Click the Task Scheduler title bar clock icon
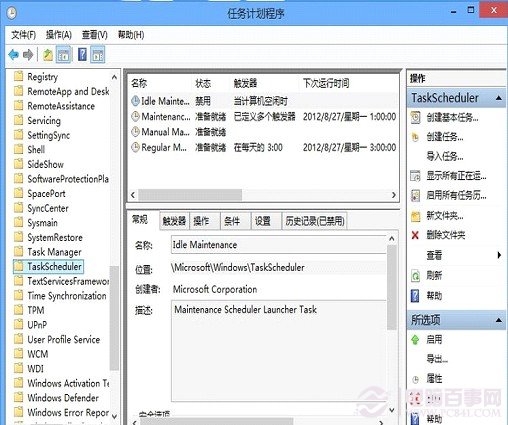 (x=11, y=13)
